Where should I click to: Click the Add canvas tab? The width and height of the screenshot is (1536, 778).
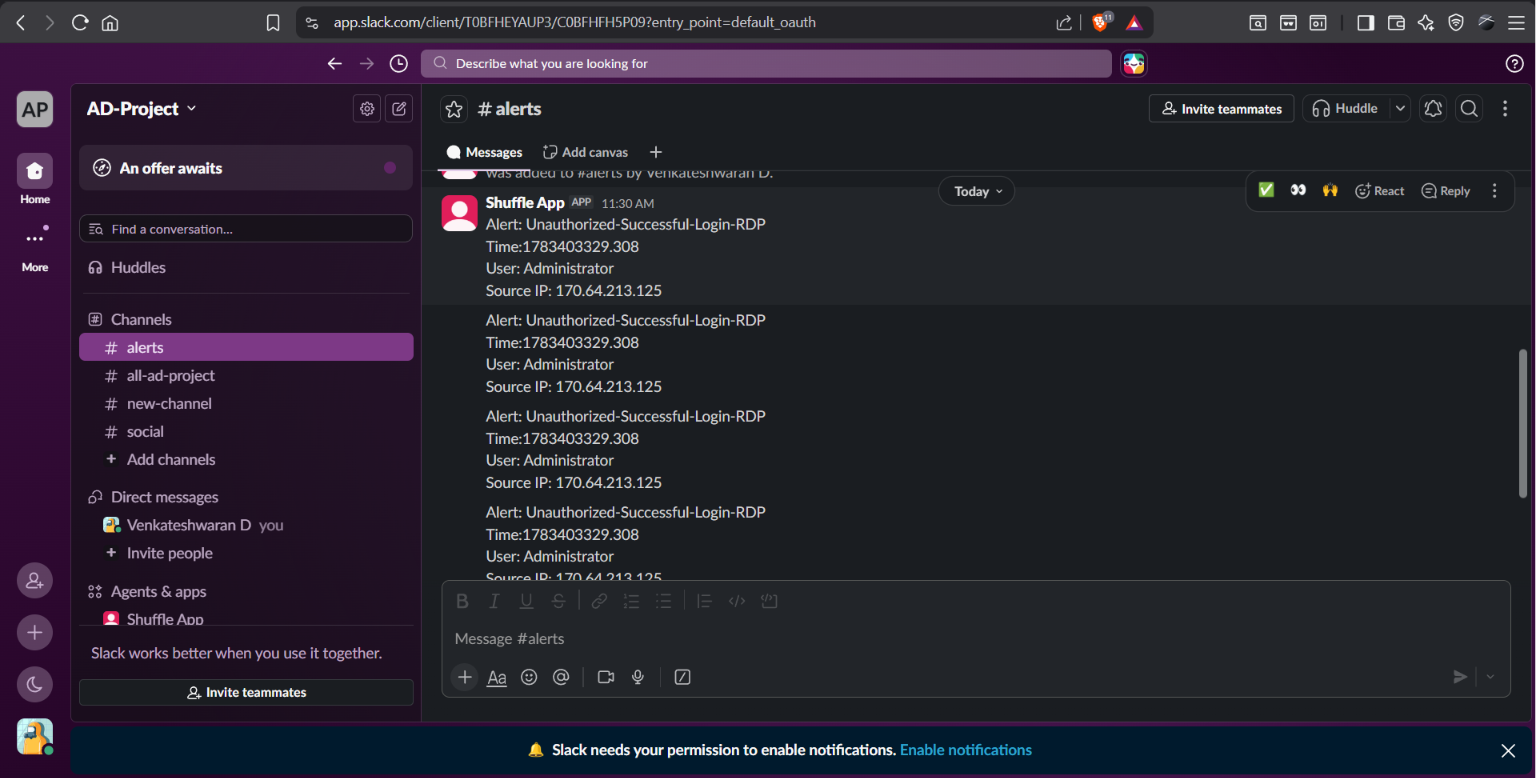[585, 152]
